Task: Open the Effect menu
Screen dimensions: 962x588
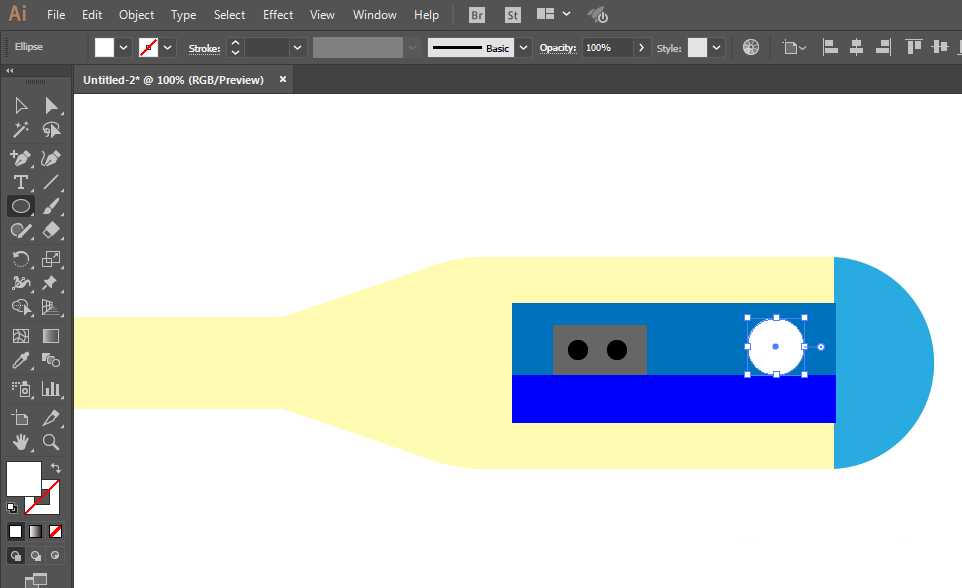Action: 278,15
